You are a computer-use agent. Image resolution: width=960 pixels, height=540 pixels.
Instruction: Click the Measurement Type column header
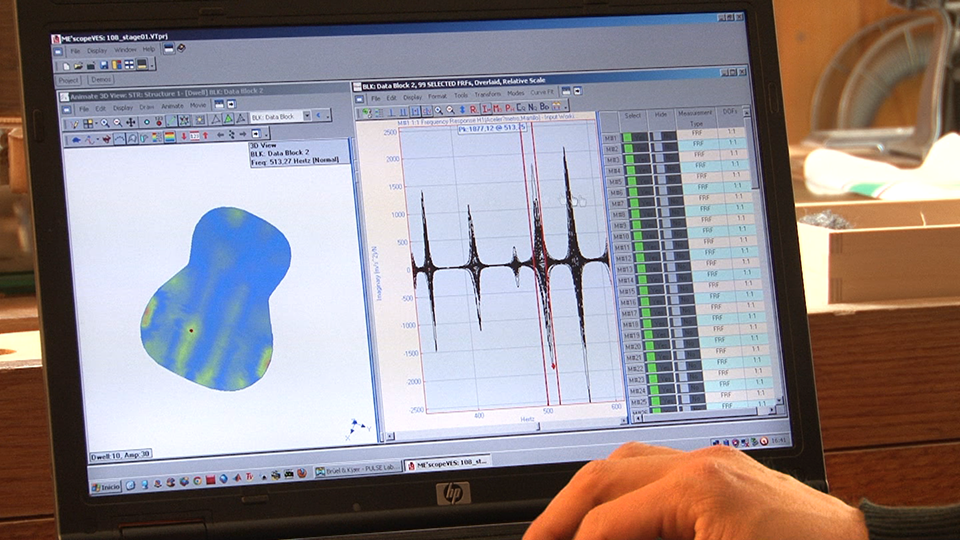tap(696, 118)
